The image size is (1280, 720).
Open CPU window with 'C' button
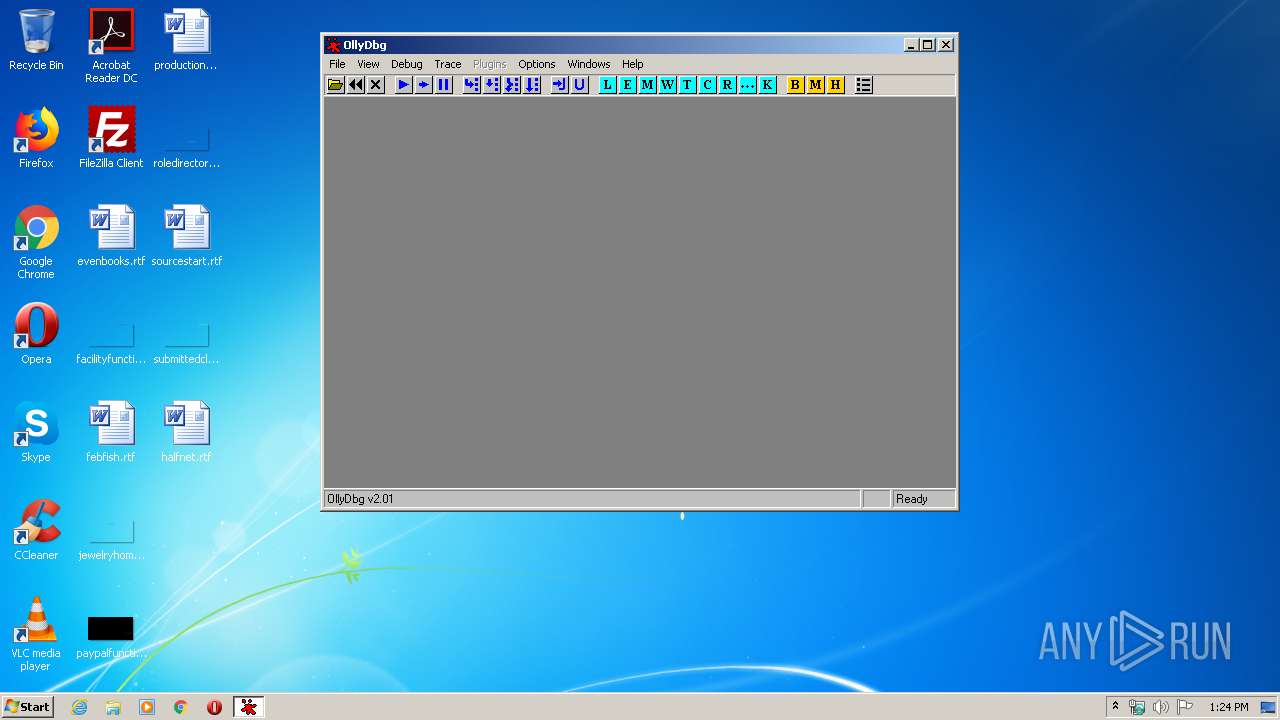click(x=707, y=85)
